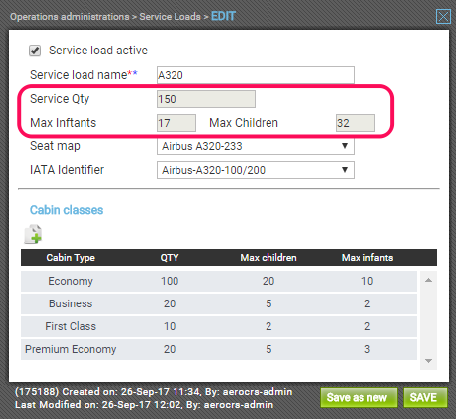Viewport: 456px width, 419px height.
Task: Click the SAVE button
Action: coord(425,397)
